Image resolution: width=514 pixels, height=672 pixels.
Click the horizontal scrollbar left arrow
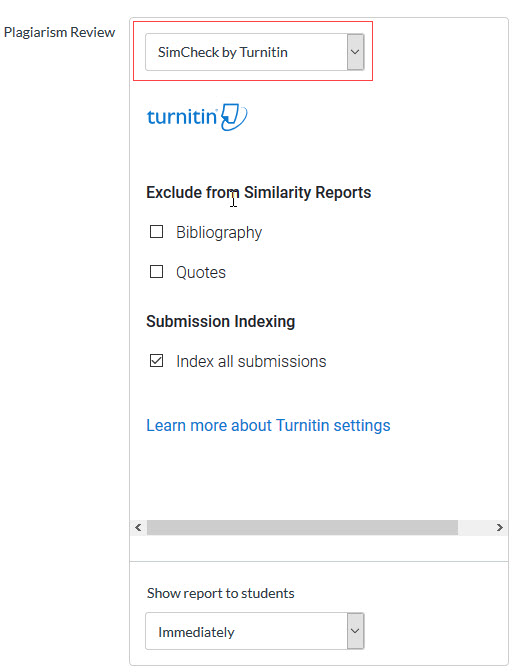[x=138, y=528]
